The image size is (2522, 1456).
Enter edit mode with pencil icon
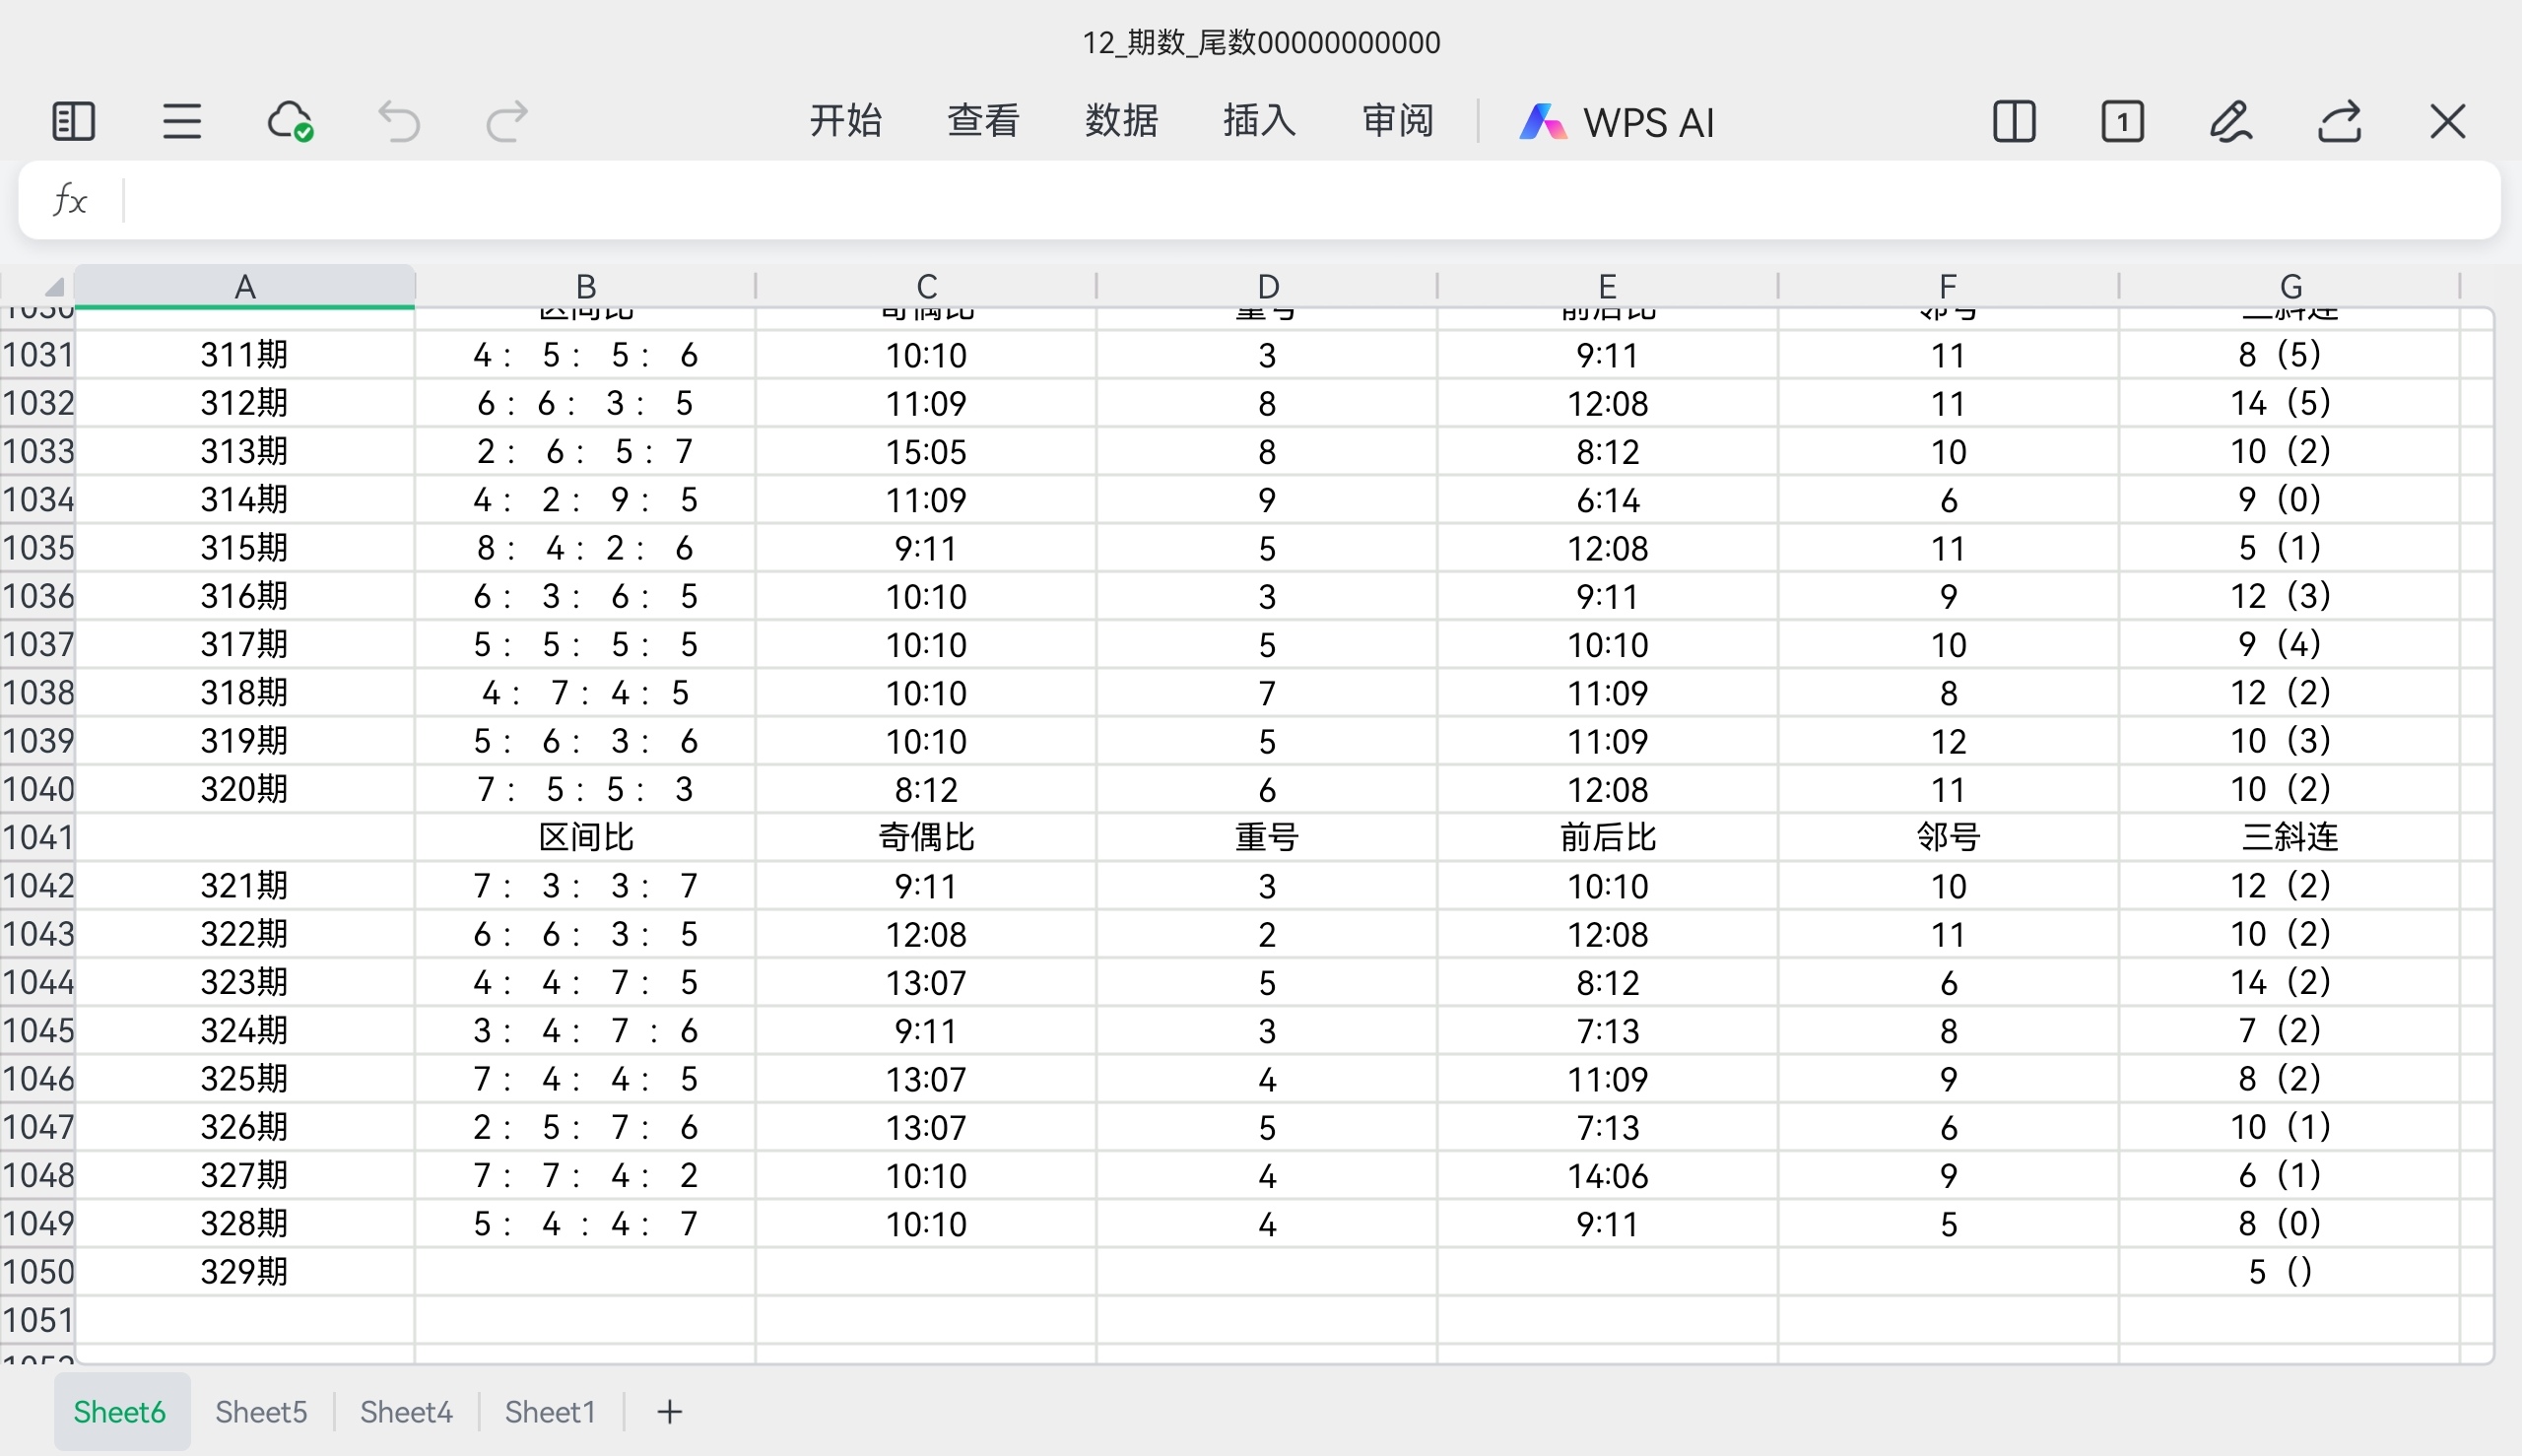pyautogui.click(x=2231, y=122)
